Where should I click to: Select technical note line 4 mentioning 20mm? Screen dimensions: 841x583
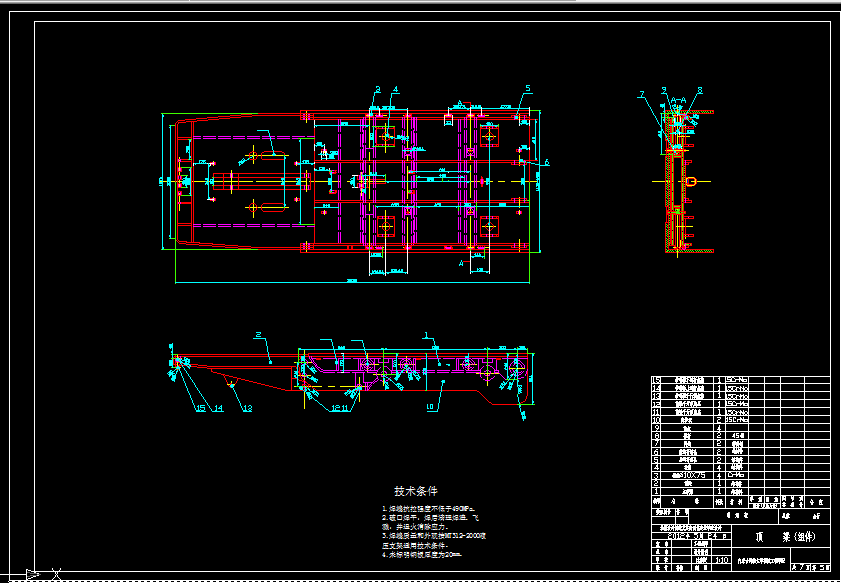click(x=422, y=555)
